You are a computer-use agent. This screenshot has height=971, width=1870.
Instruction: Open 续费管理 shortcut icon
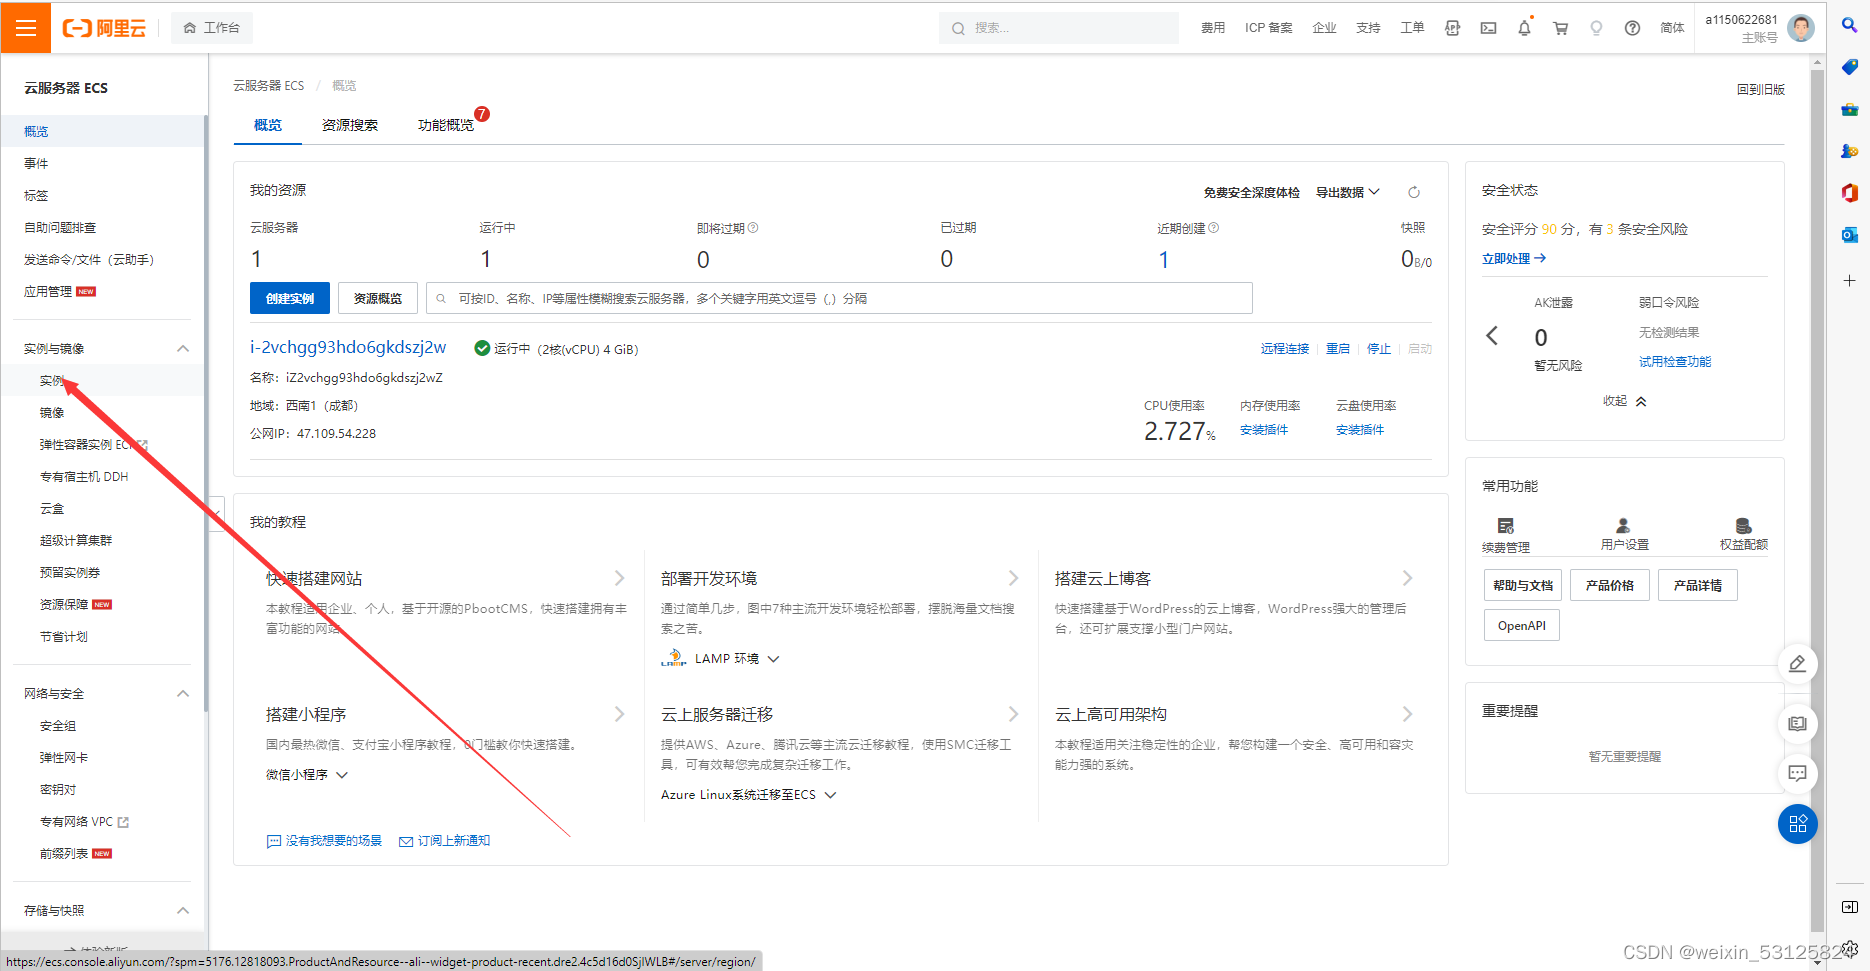click(x=1506, y=525)
